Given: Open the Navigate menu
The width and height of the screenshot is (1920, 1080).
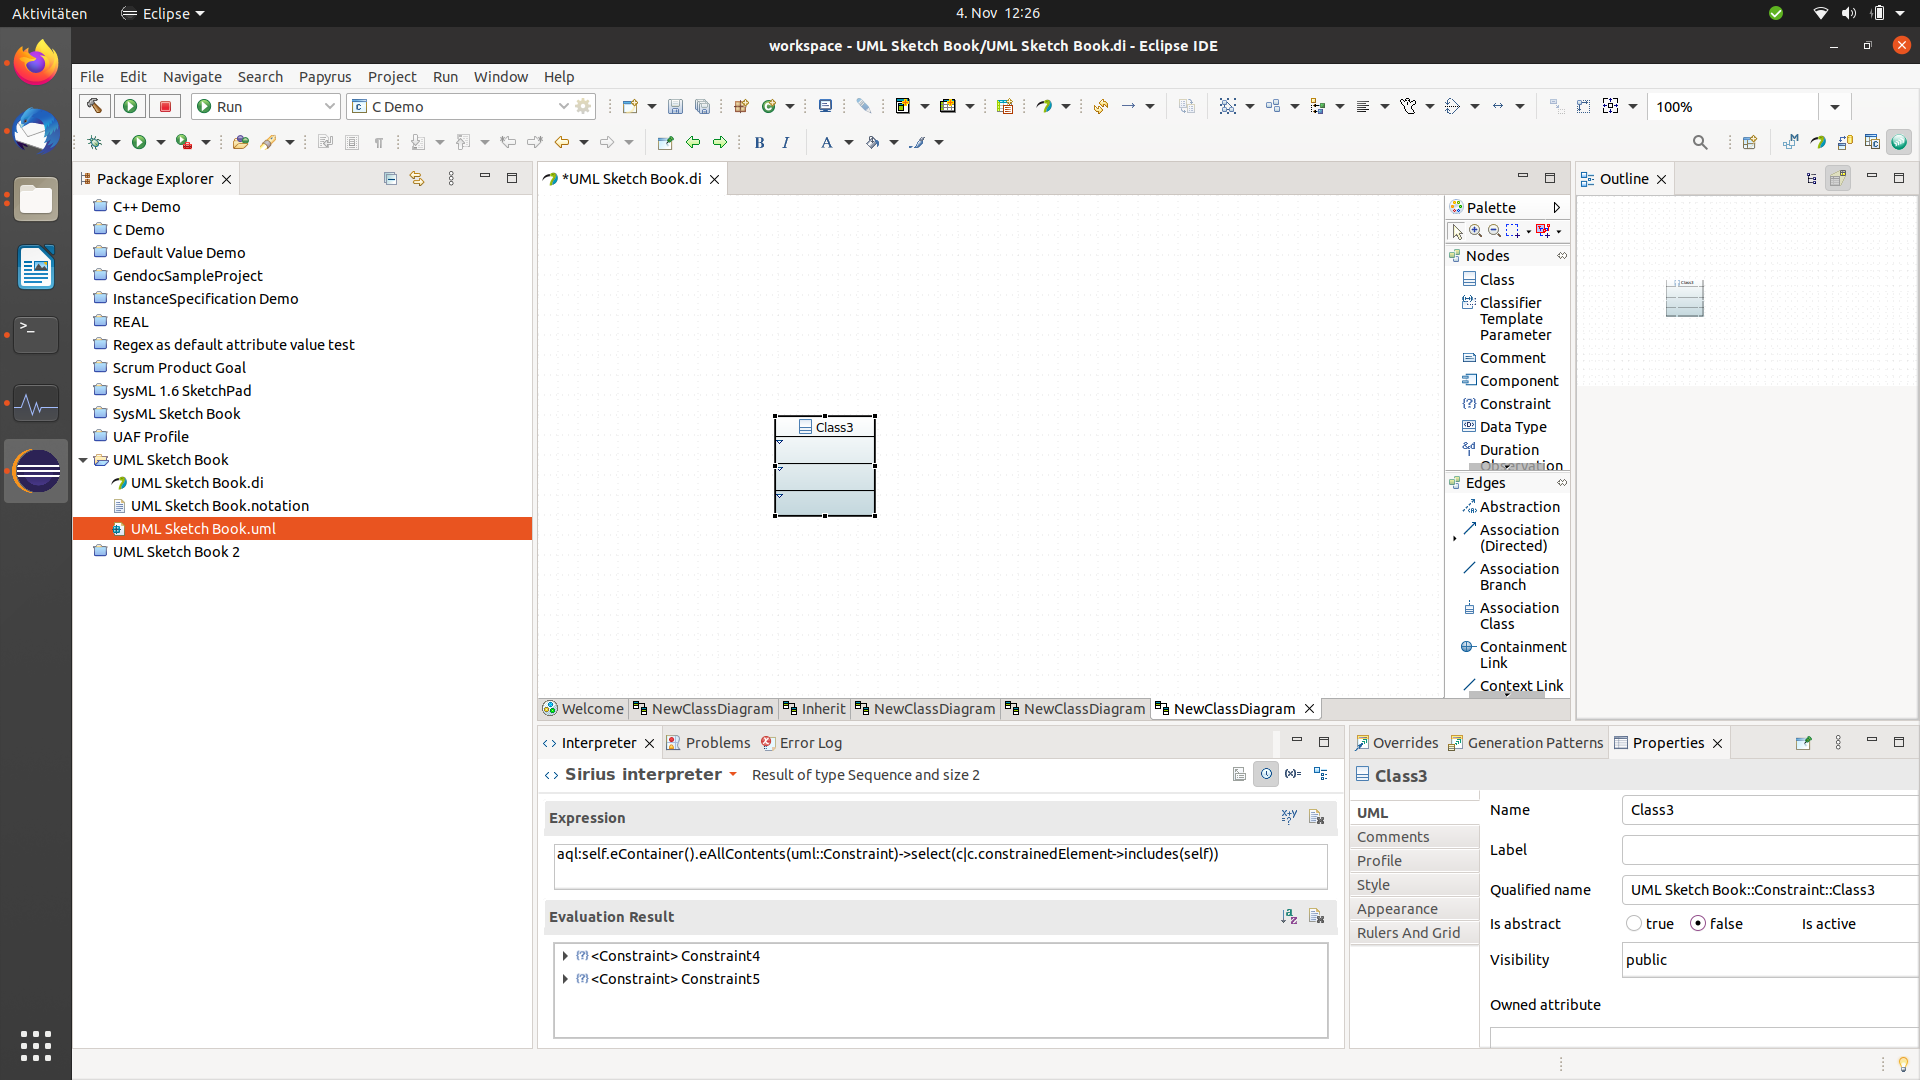Looking at the screenshot, I should coord(191,75).
